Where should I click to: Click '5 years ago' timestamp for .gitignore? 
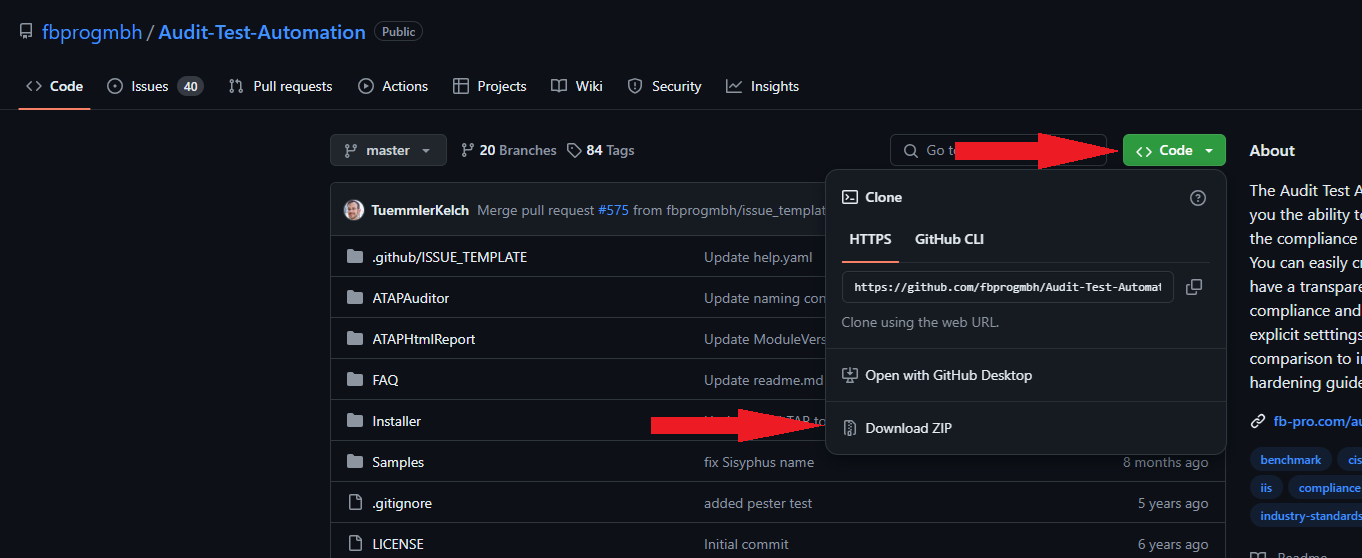(x=1171, y=503)
